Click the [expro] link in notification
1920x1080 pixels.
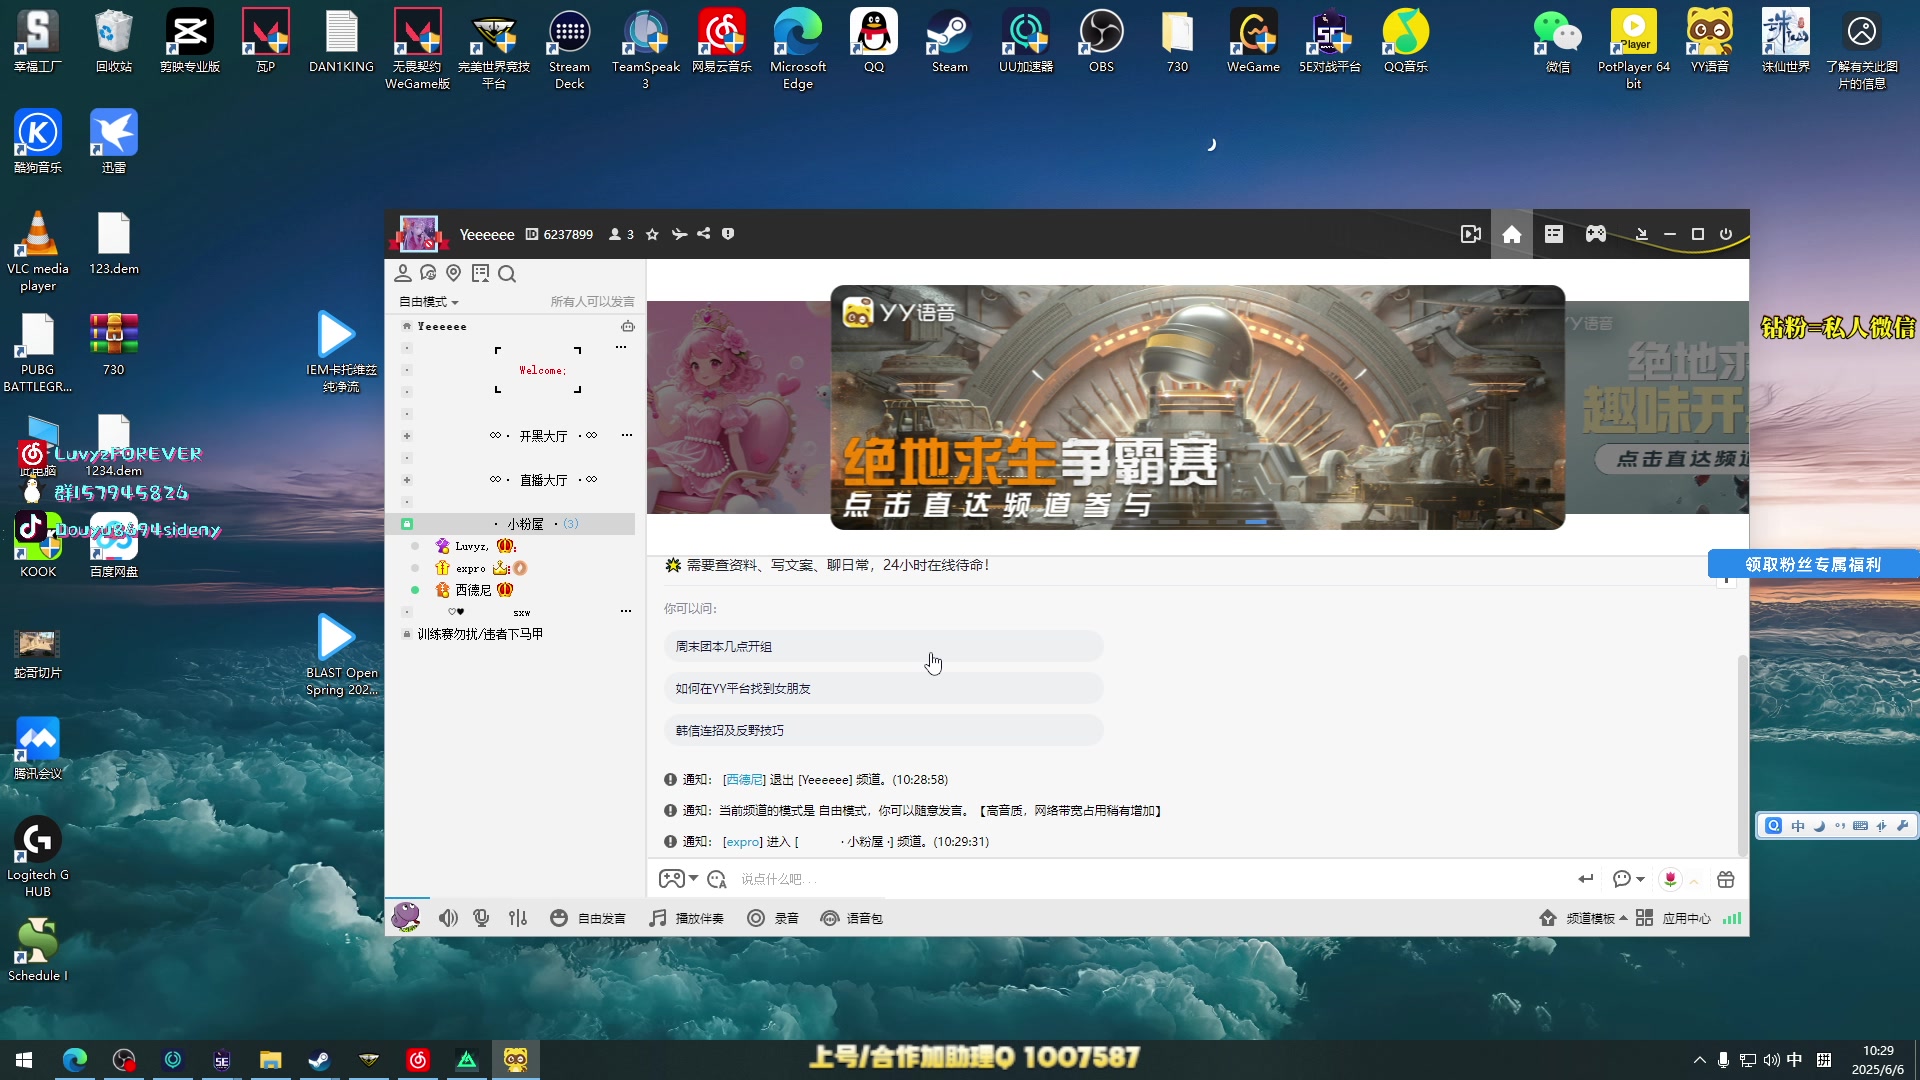(x=742, y=841)
